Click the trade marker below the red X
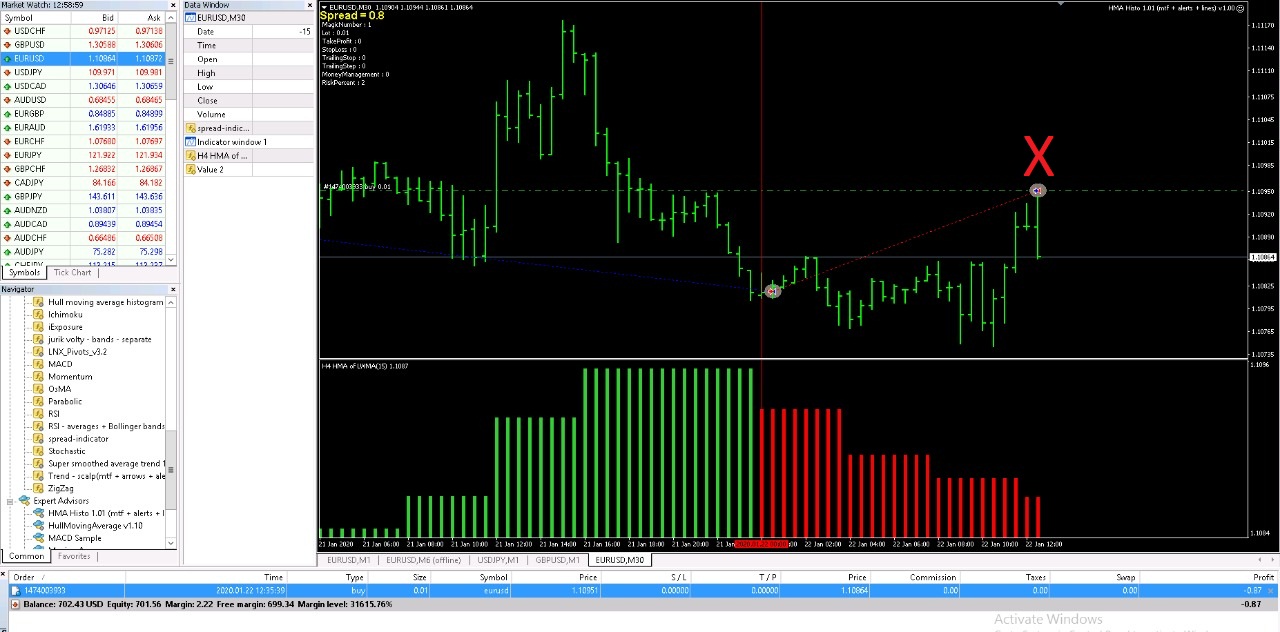Image resolution: width=1280 pixels, height=632 pixels. (x=1038, y=190)
